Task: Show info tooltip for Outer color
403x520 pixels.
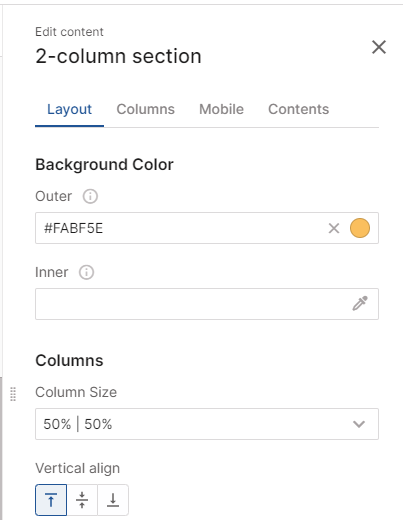Action: 90,196
